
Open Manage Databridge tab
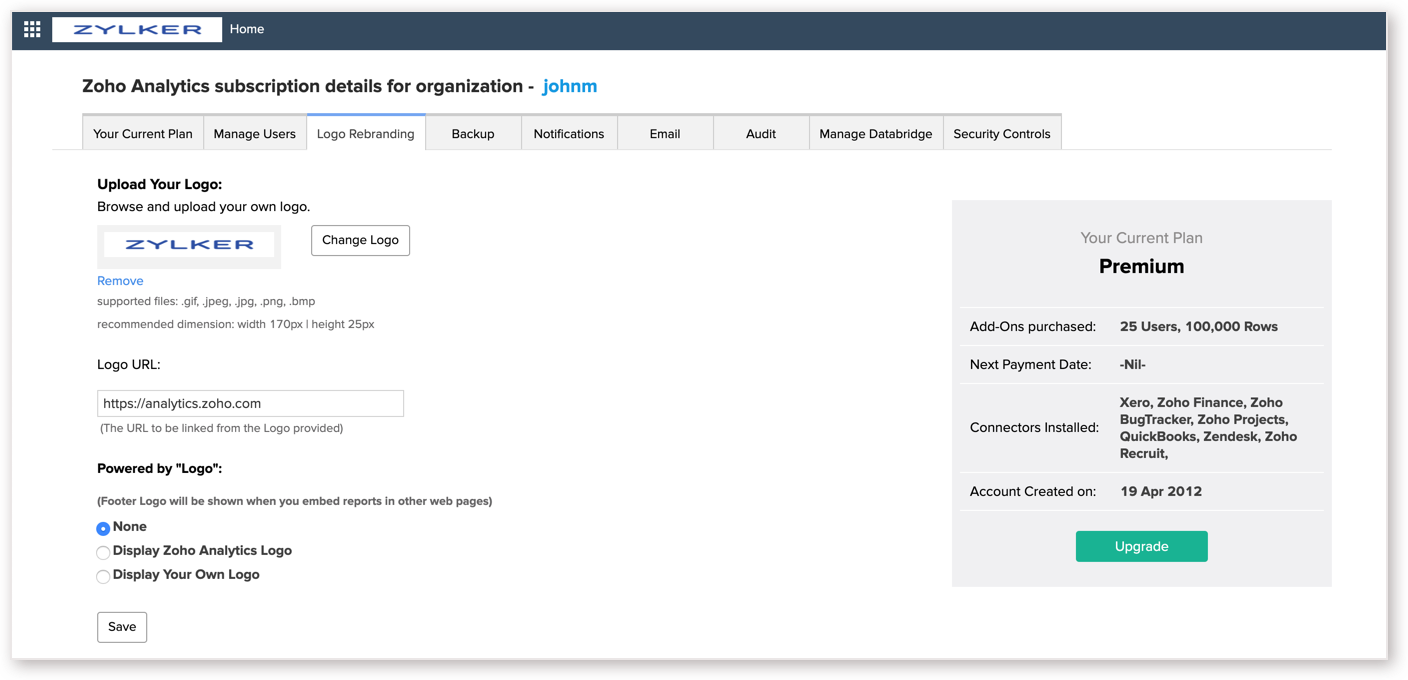(x=876, y=133)
